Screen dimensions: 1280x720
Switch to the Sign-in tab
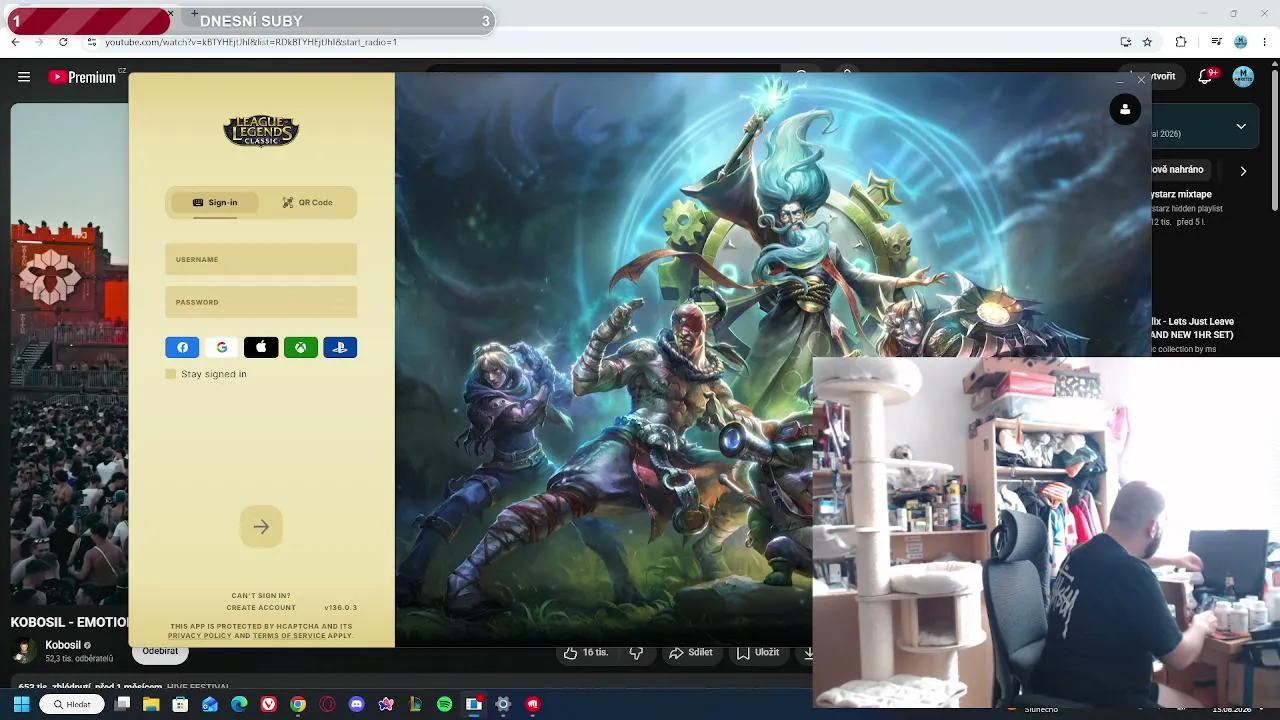(x=215, y=203)
